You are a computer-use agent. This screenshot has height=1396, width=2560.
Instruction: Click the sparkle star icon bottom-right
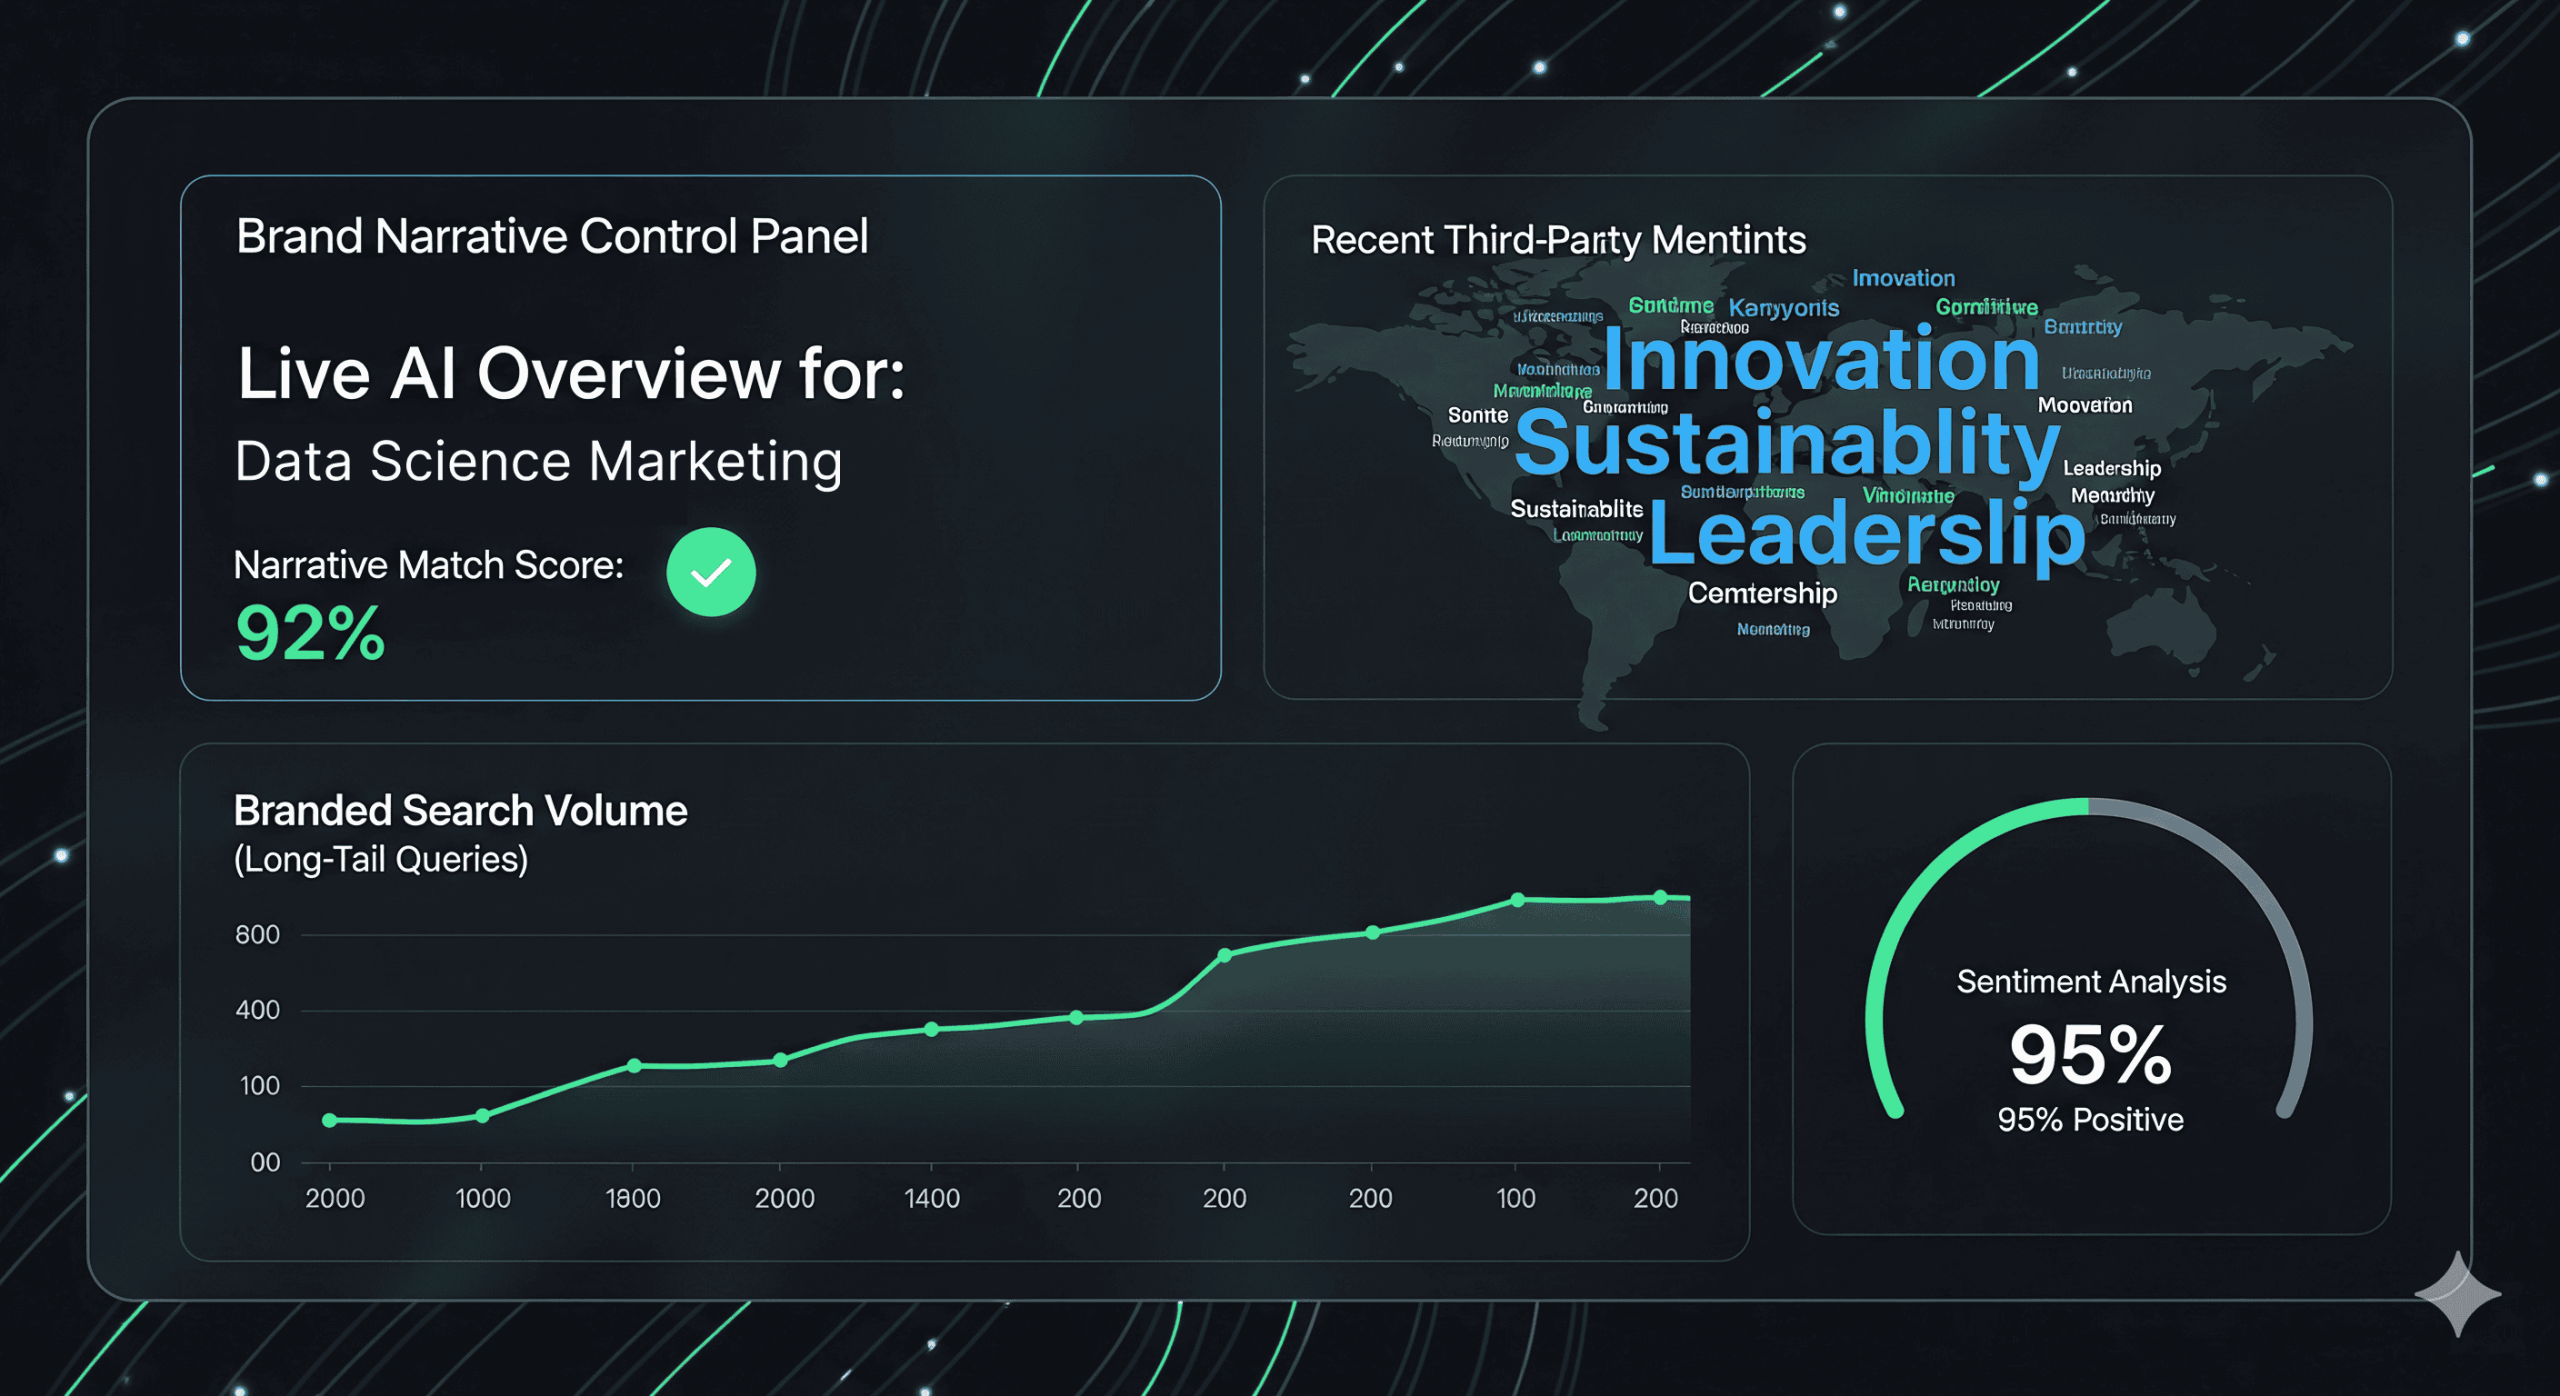click(x=2458, y=1294)
